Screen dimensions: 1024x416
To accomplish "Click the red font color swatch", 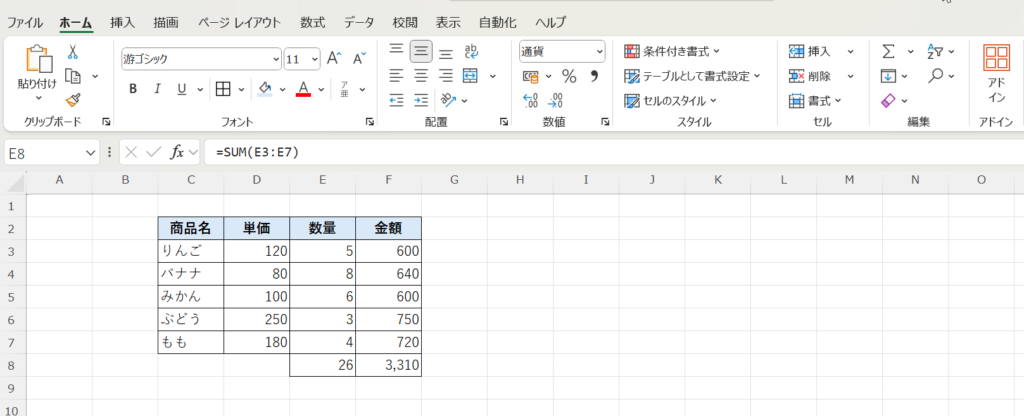I will pyautogui.click(x=304, y=89).
